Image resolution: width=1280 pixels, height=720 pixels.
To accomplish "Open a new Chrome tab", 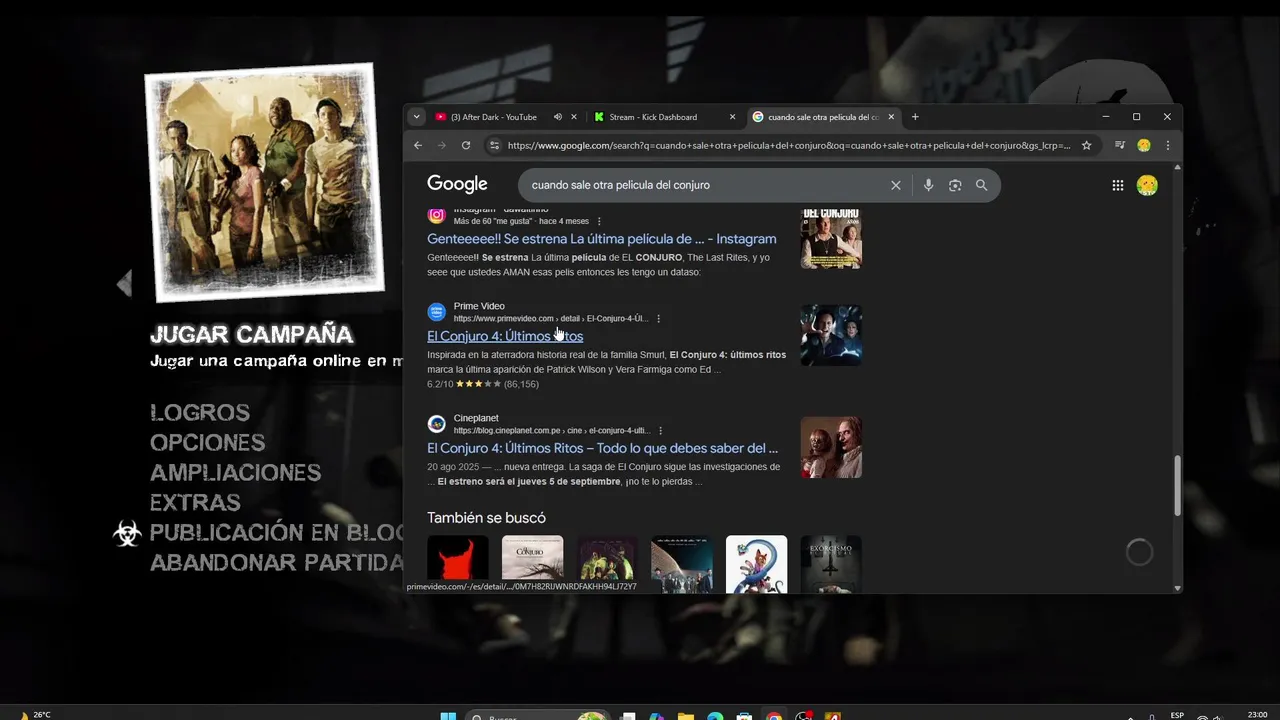I will 915,117.
